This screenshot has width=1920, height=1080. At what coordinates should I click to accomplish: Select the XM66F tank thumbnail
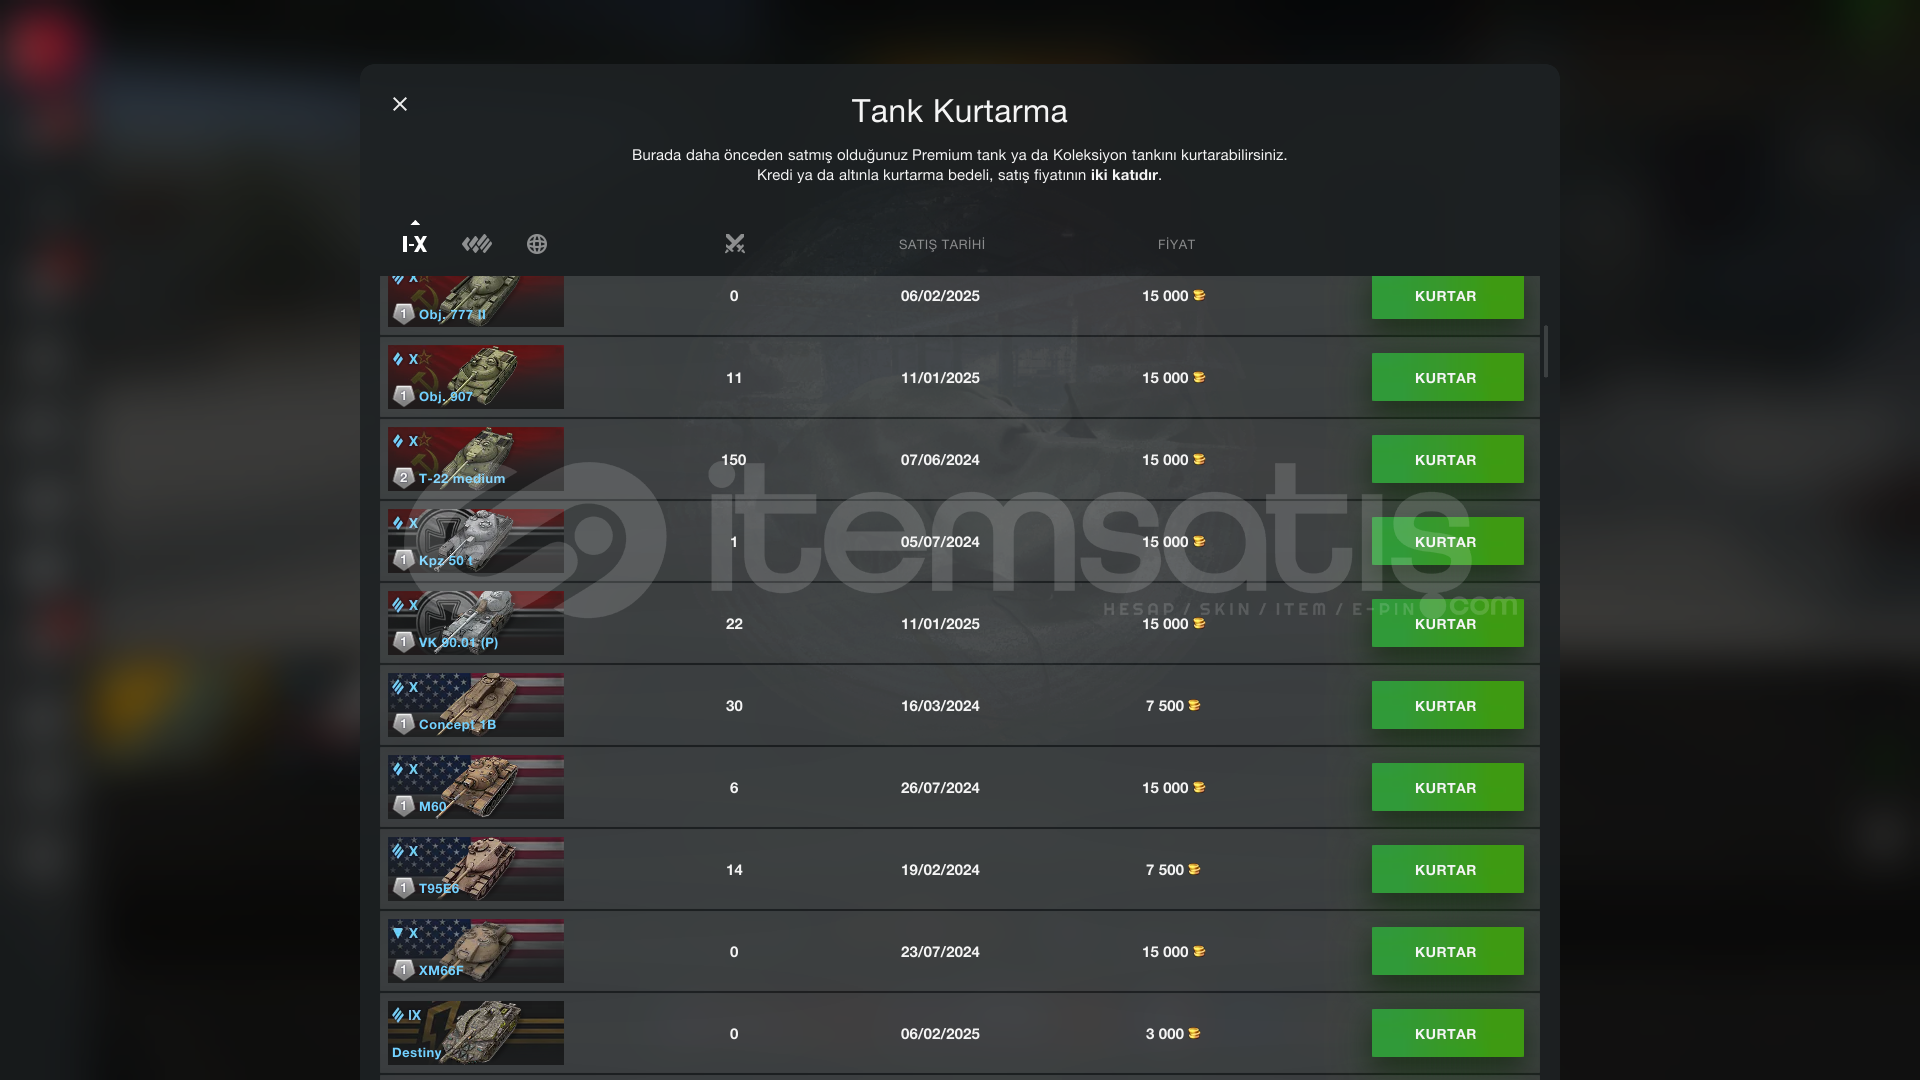476,951
